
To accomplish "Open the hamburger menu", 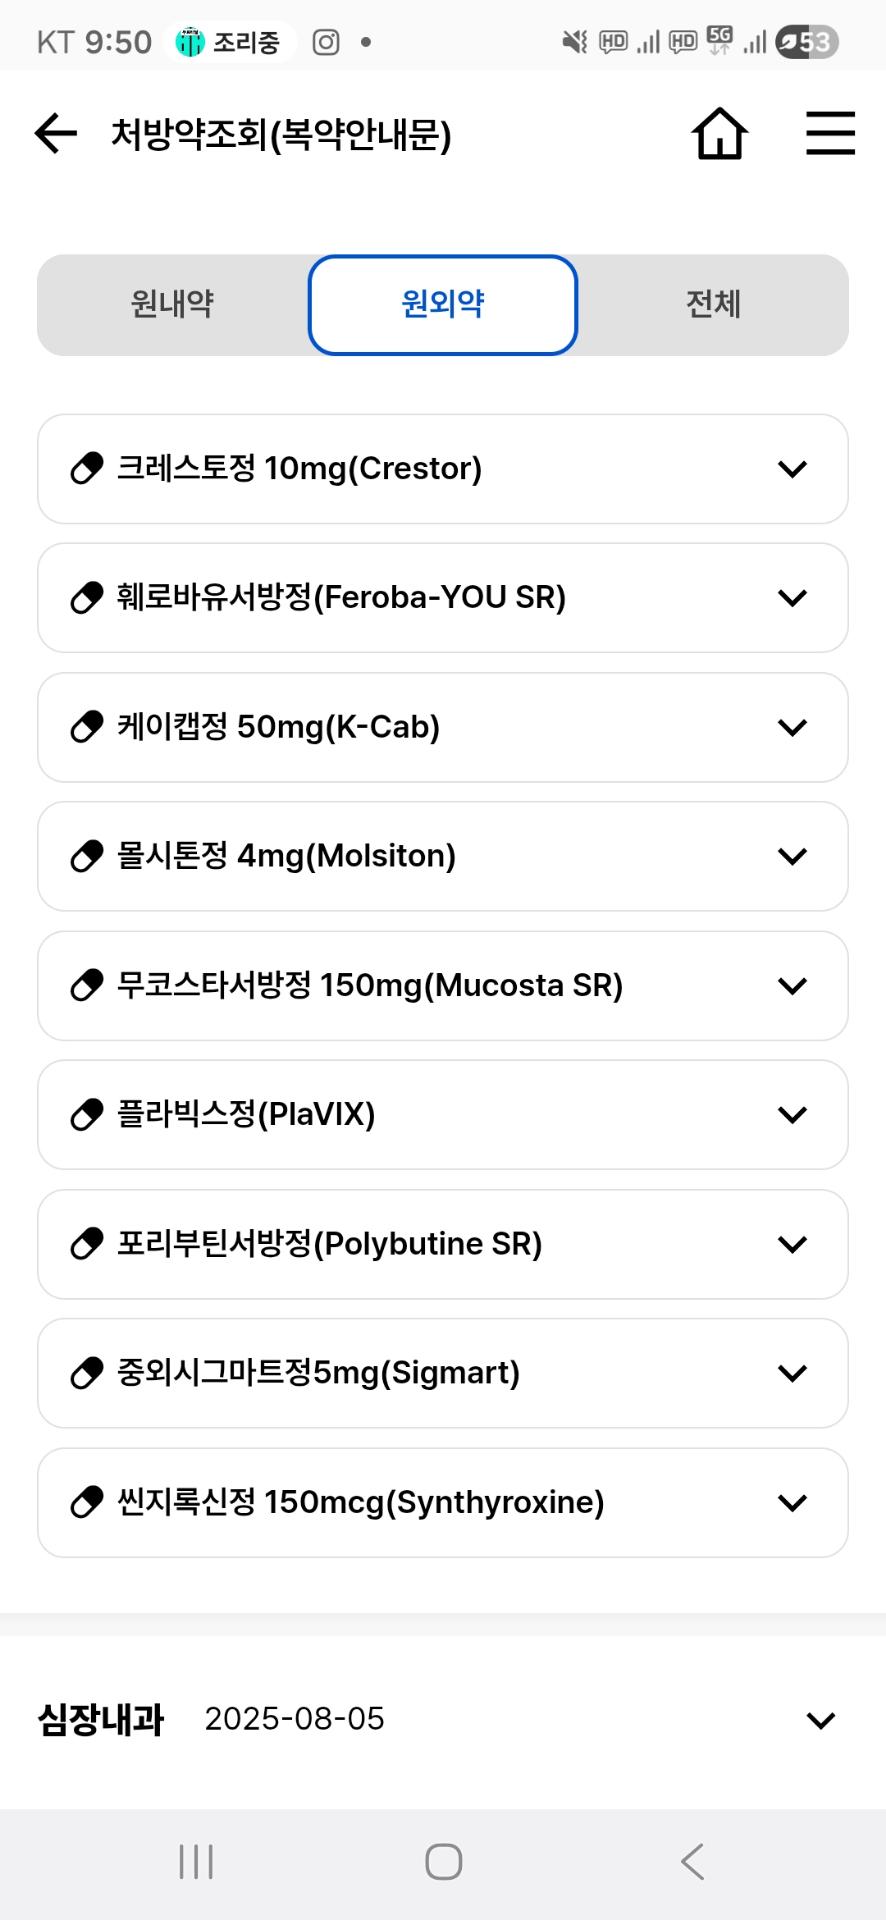I will tap(830, 134).
